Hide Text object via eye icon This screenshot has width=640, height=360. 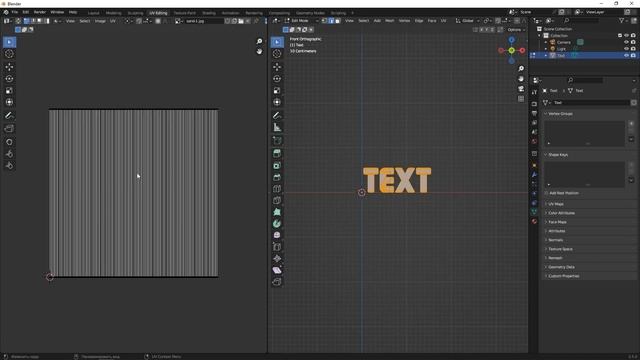pos(626,55)
